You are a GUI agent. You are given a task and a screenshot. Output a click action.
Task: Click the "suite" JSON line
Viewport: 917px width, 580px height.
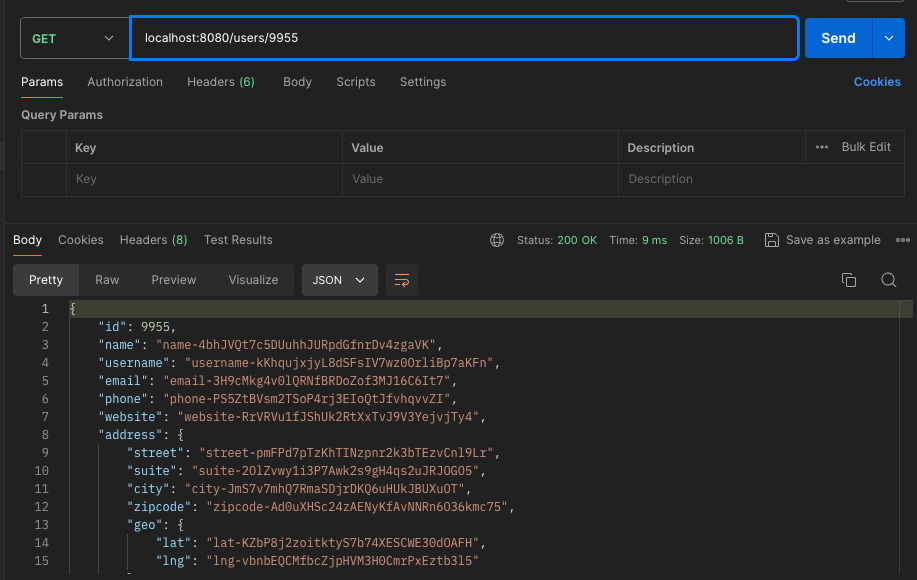[x=306, y=471]
